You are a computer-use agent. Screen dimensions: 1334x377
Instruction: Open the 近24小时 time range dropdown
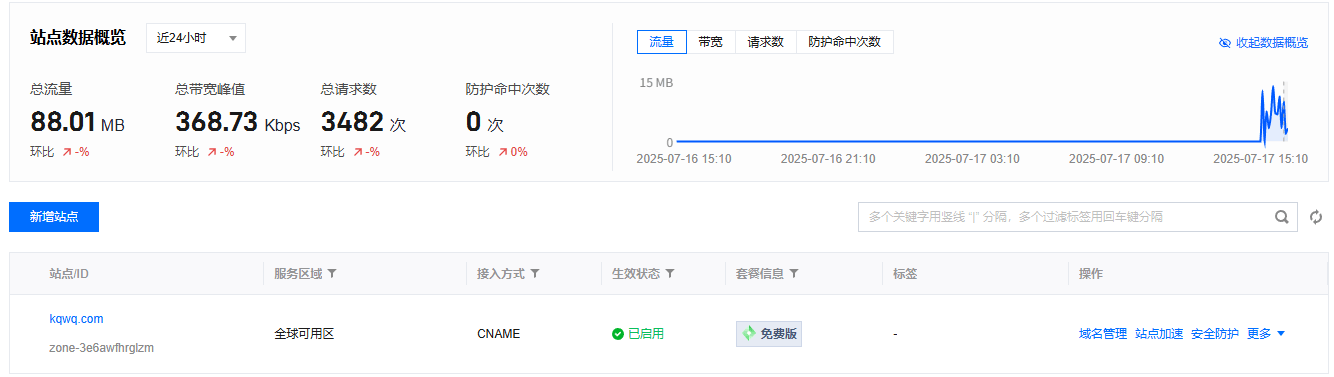click(196, 38)
